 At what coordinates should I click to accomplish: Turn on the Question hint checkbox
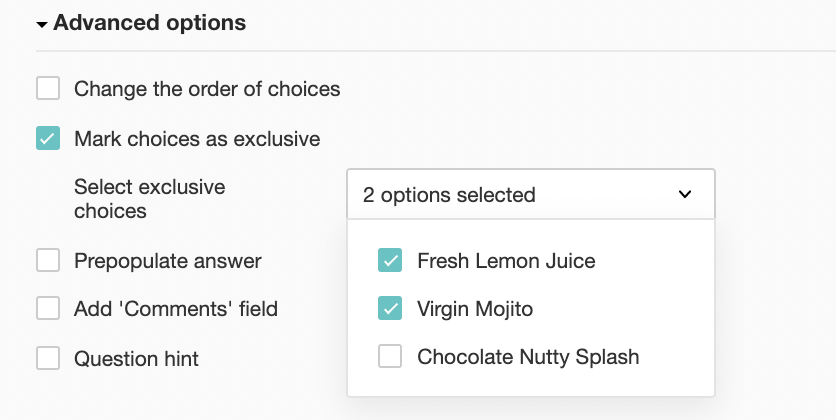tap(48, 358)
